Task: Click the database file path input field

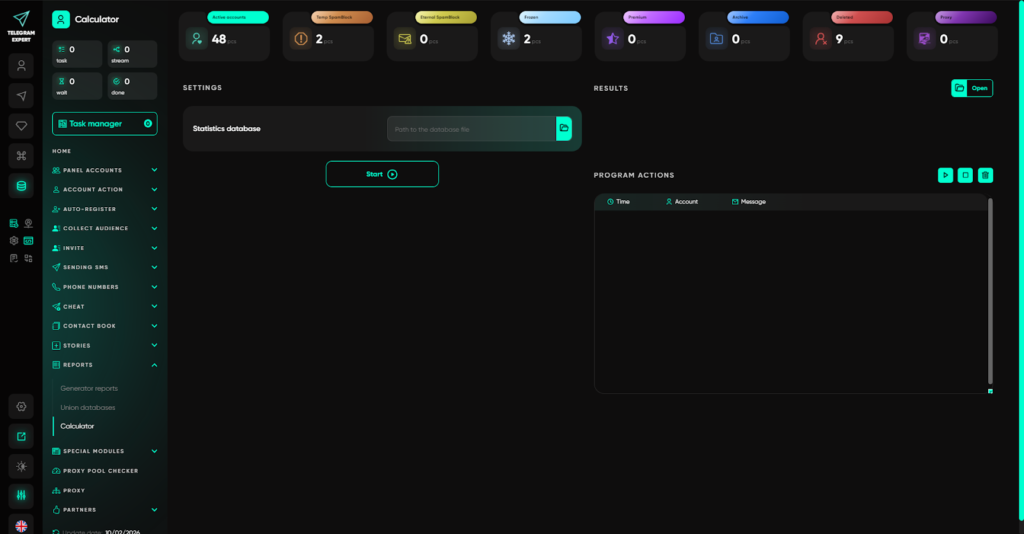Action: coord(471,129)
